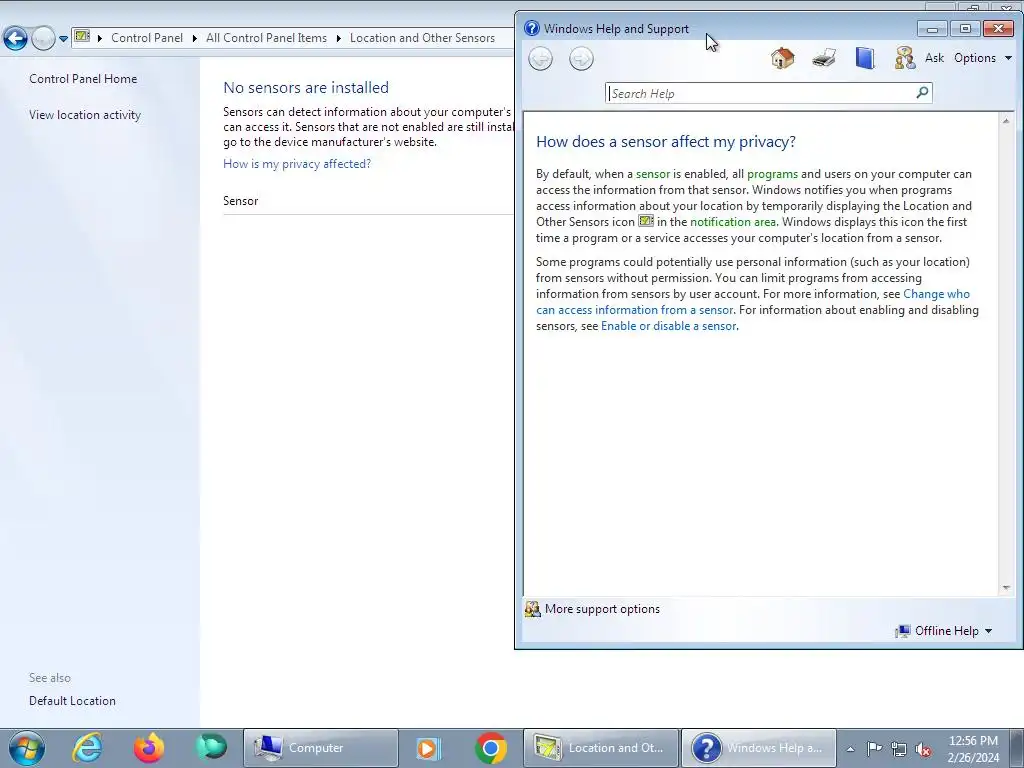Expand breadcrumb arrow after Control Panel

[195, 38]
